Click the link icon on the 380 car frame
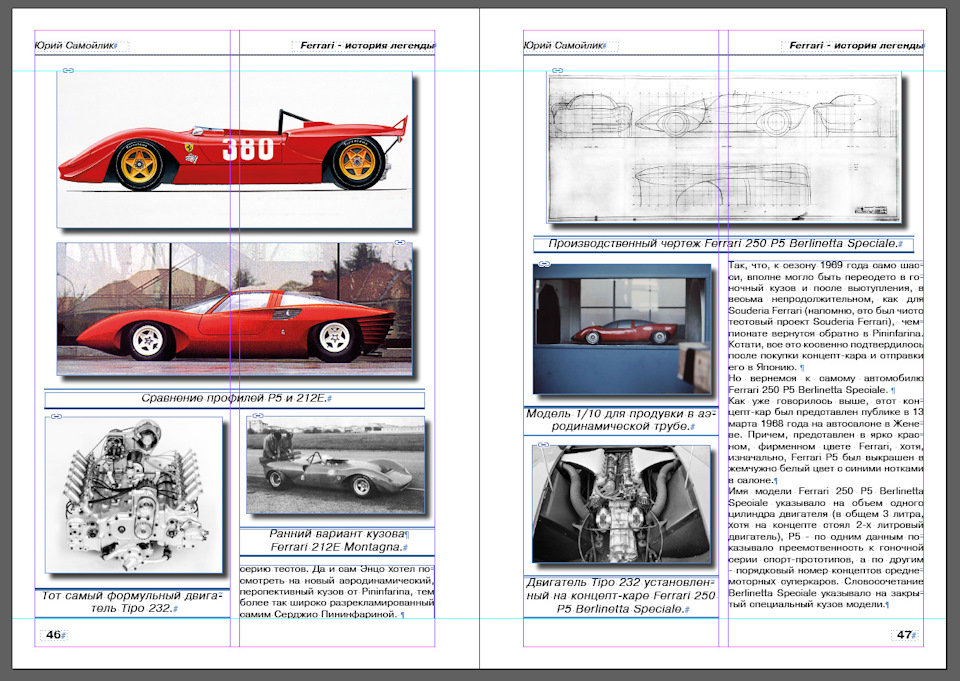This screenshot has height=681, width=960. click(x=68, y=71)
